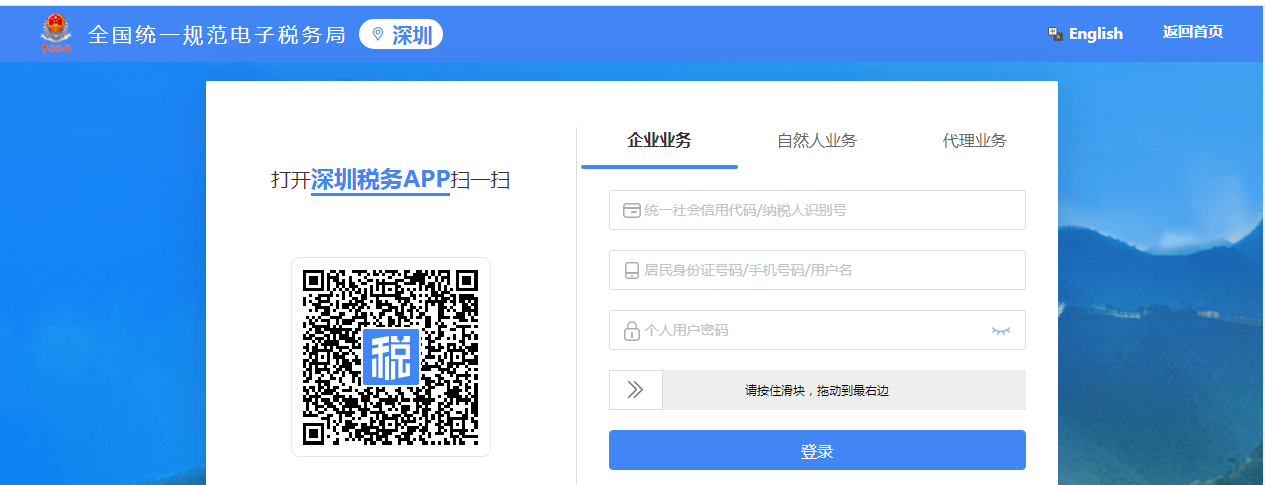Open the 代理业务 tab
The image size is (1265, 485).
(974, 141)
